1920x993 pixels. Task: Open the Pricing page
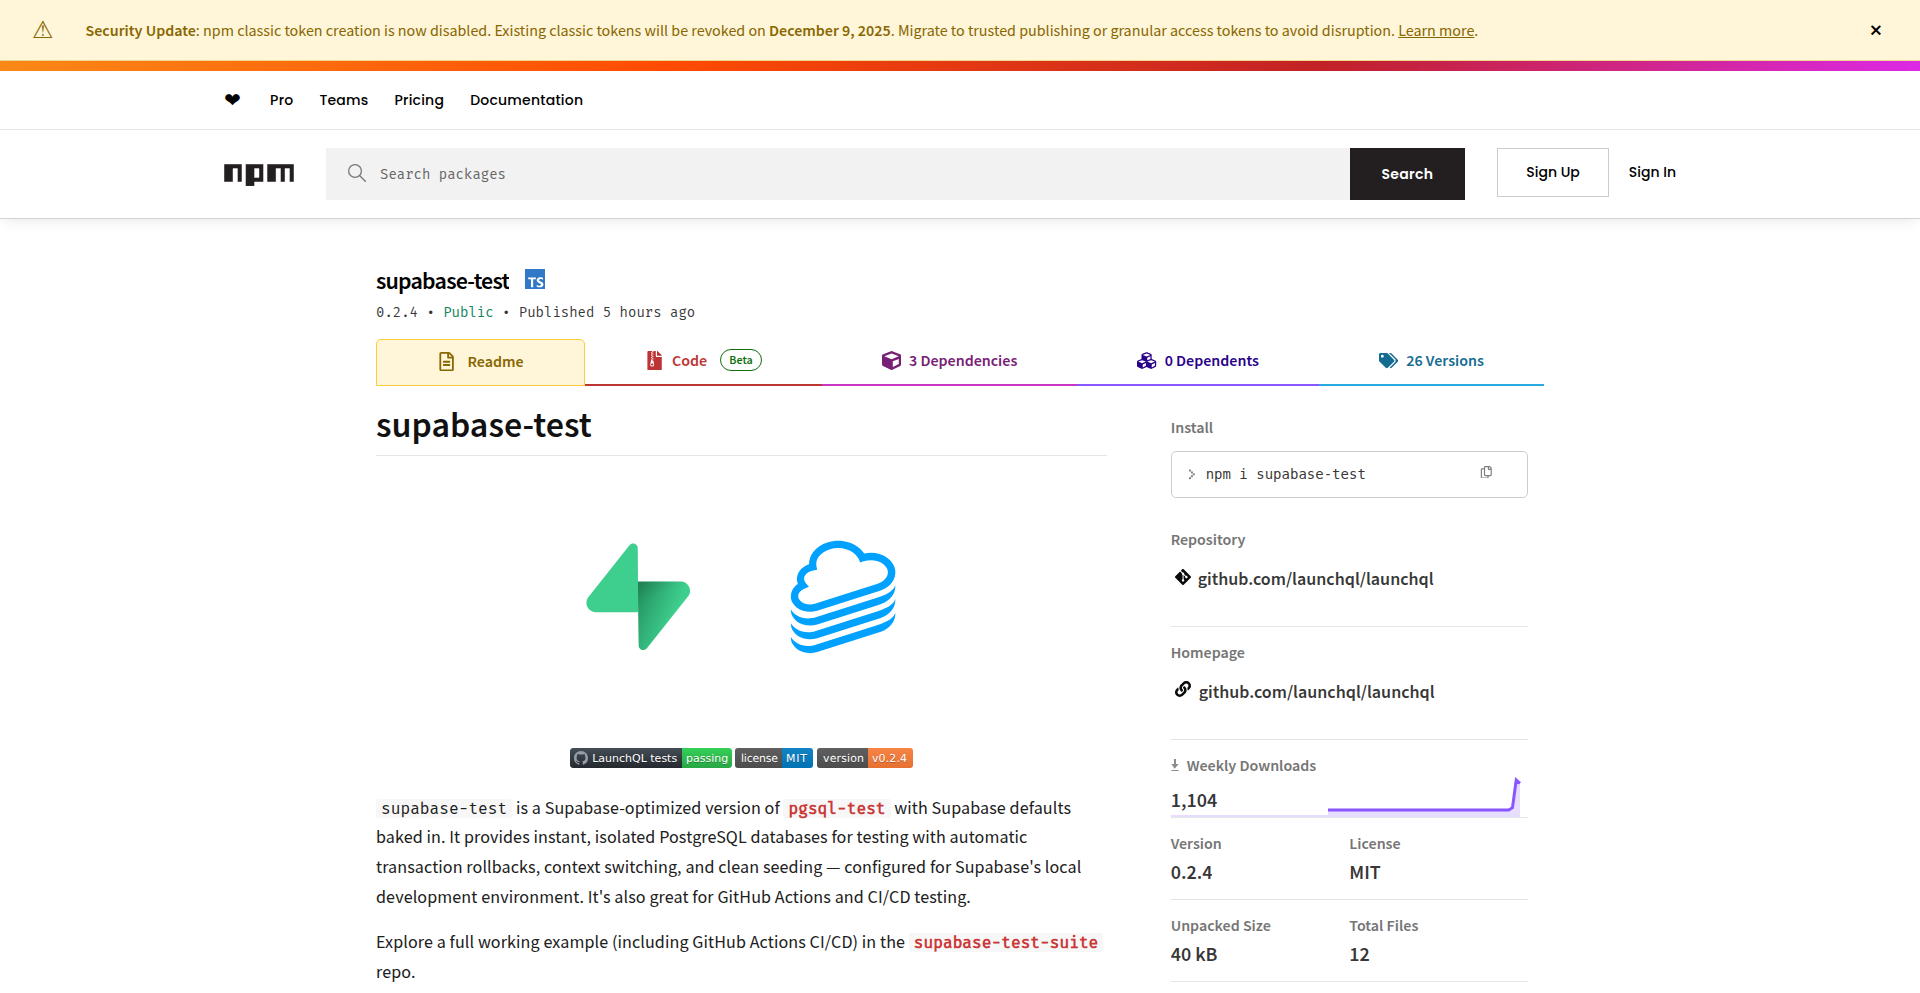pyautogui.click(x=418, y=100)
